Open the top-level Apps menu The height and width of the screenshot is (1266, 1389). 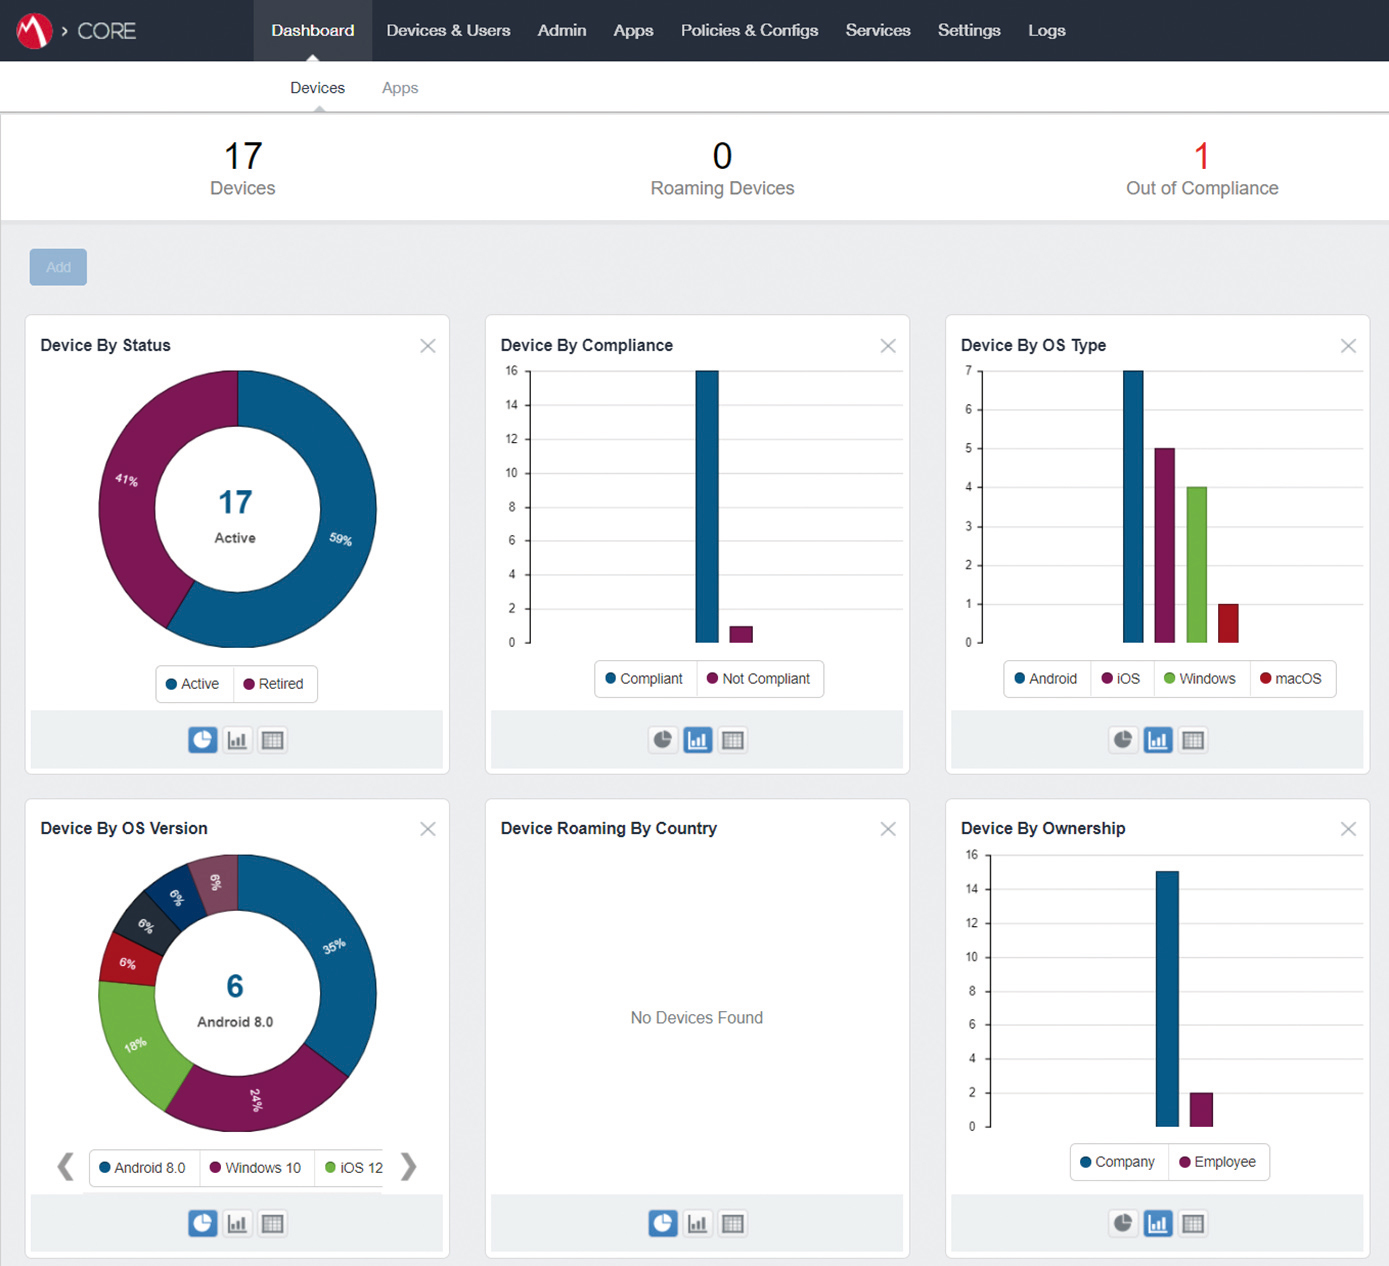[x=633, y=31]
